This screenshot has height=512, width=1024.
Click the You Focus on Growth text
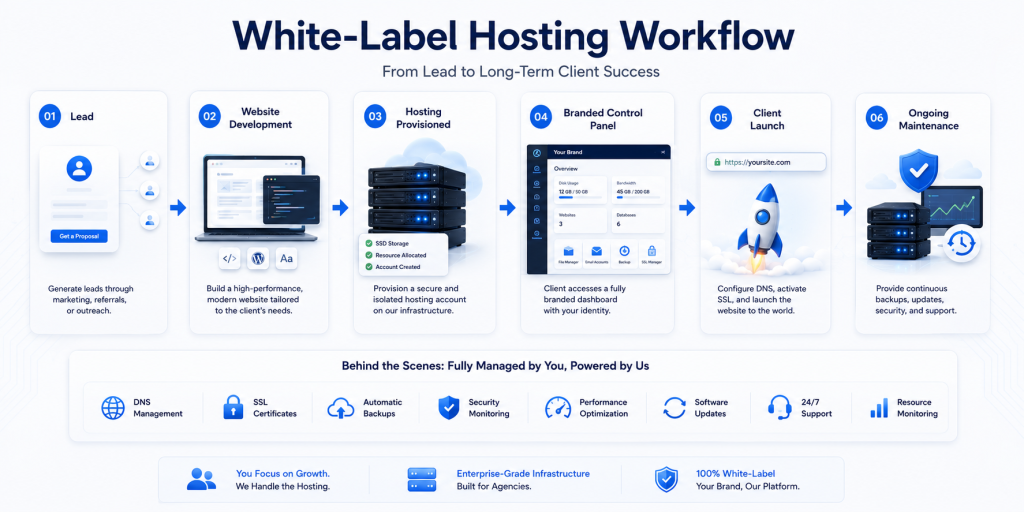[x=283, y=473]
